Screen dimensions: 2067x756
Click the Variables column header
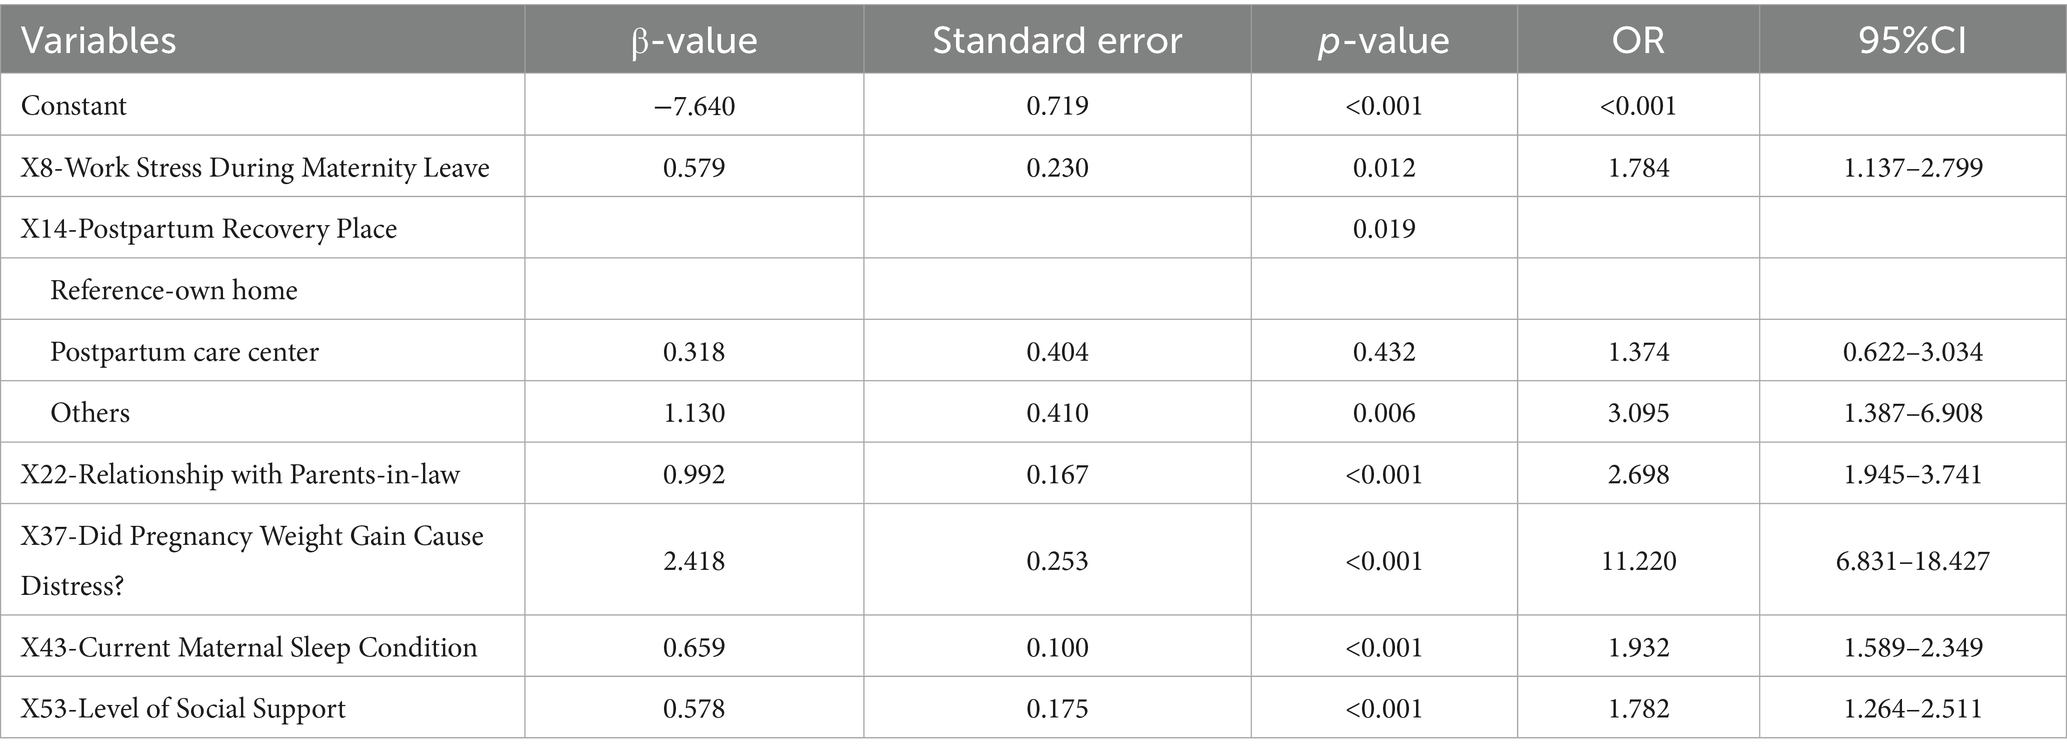[x=98, y=40]
